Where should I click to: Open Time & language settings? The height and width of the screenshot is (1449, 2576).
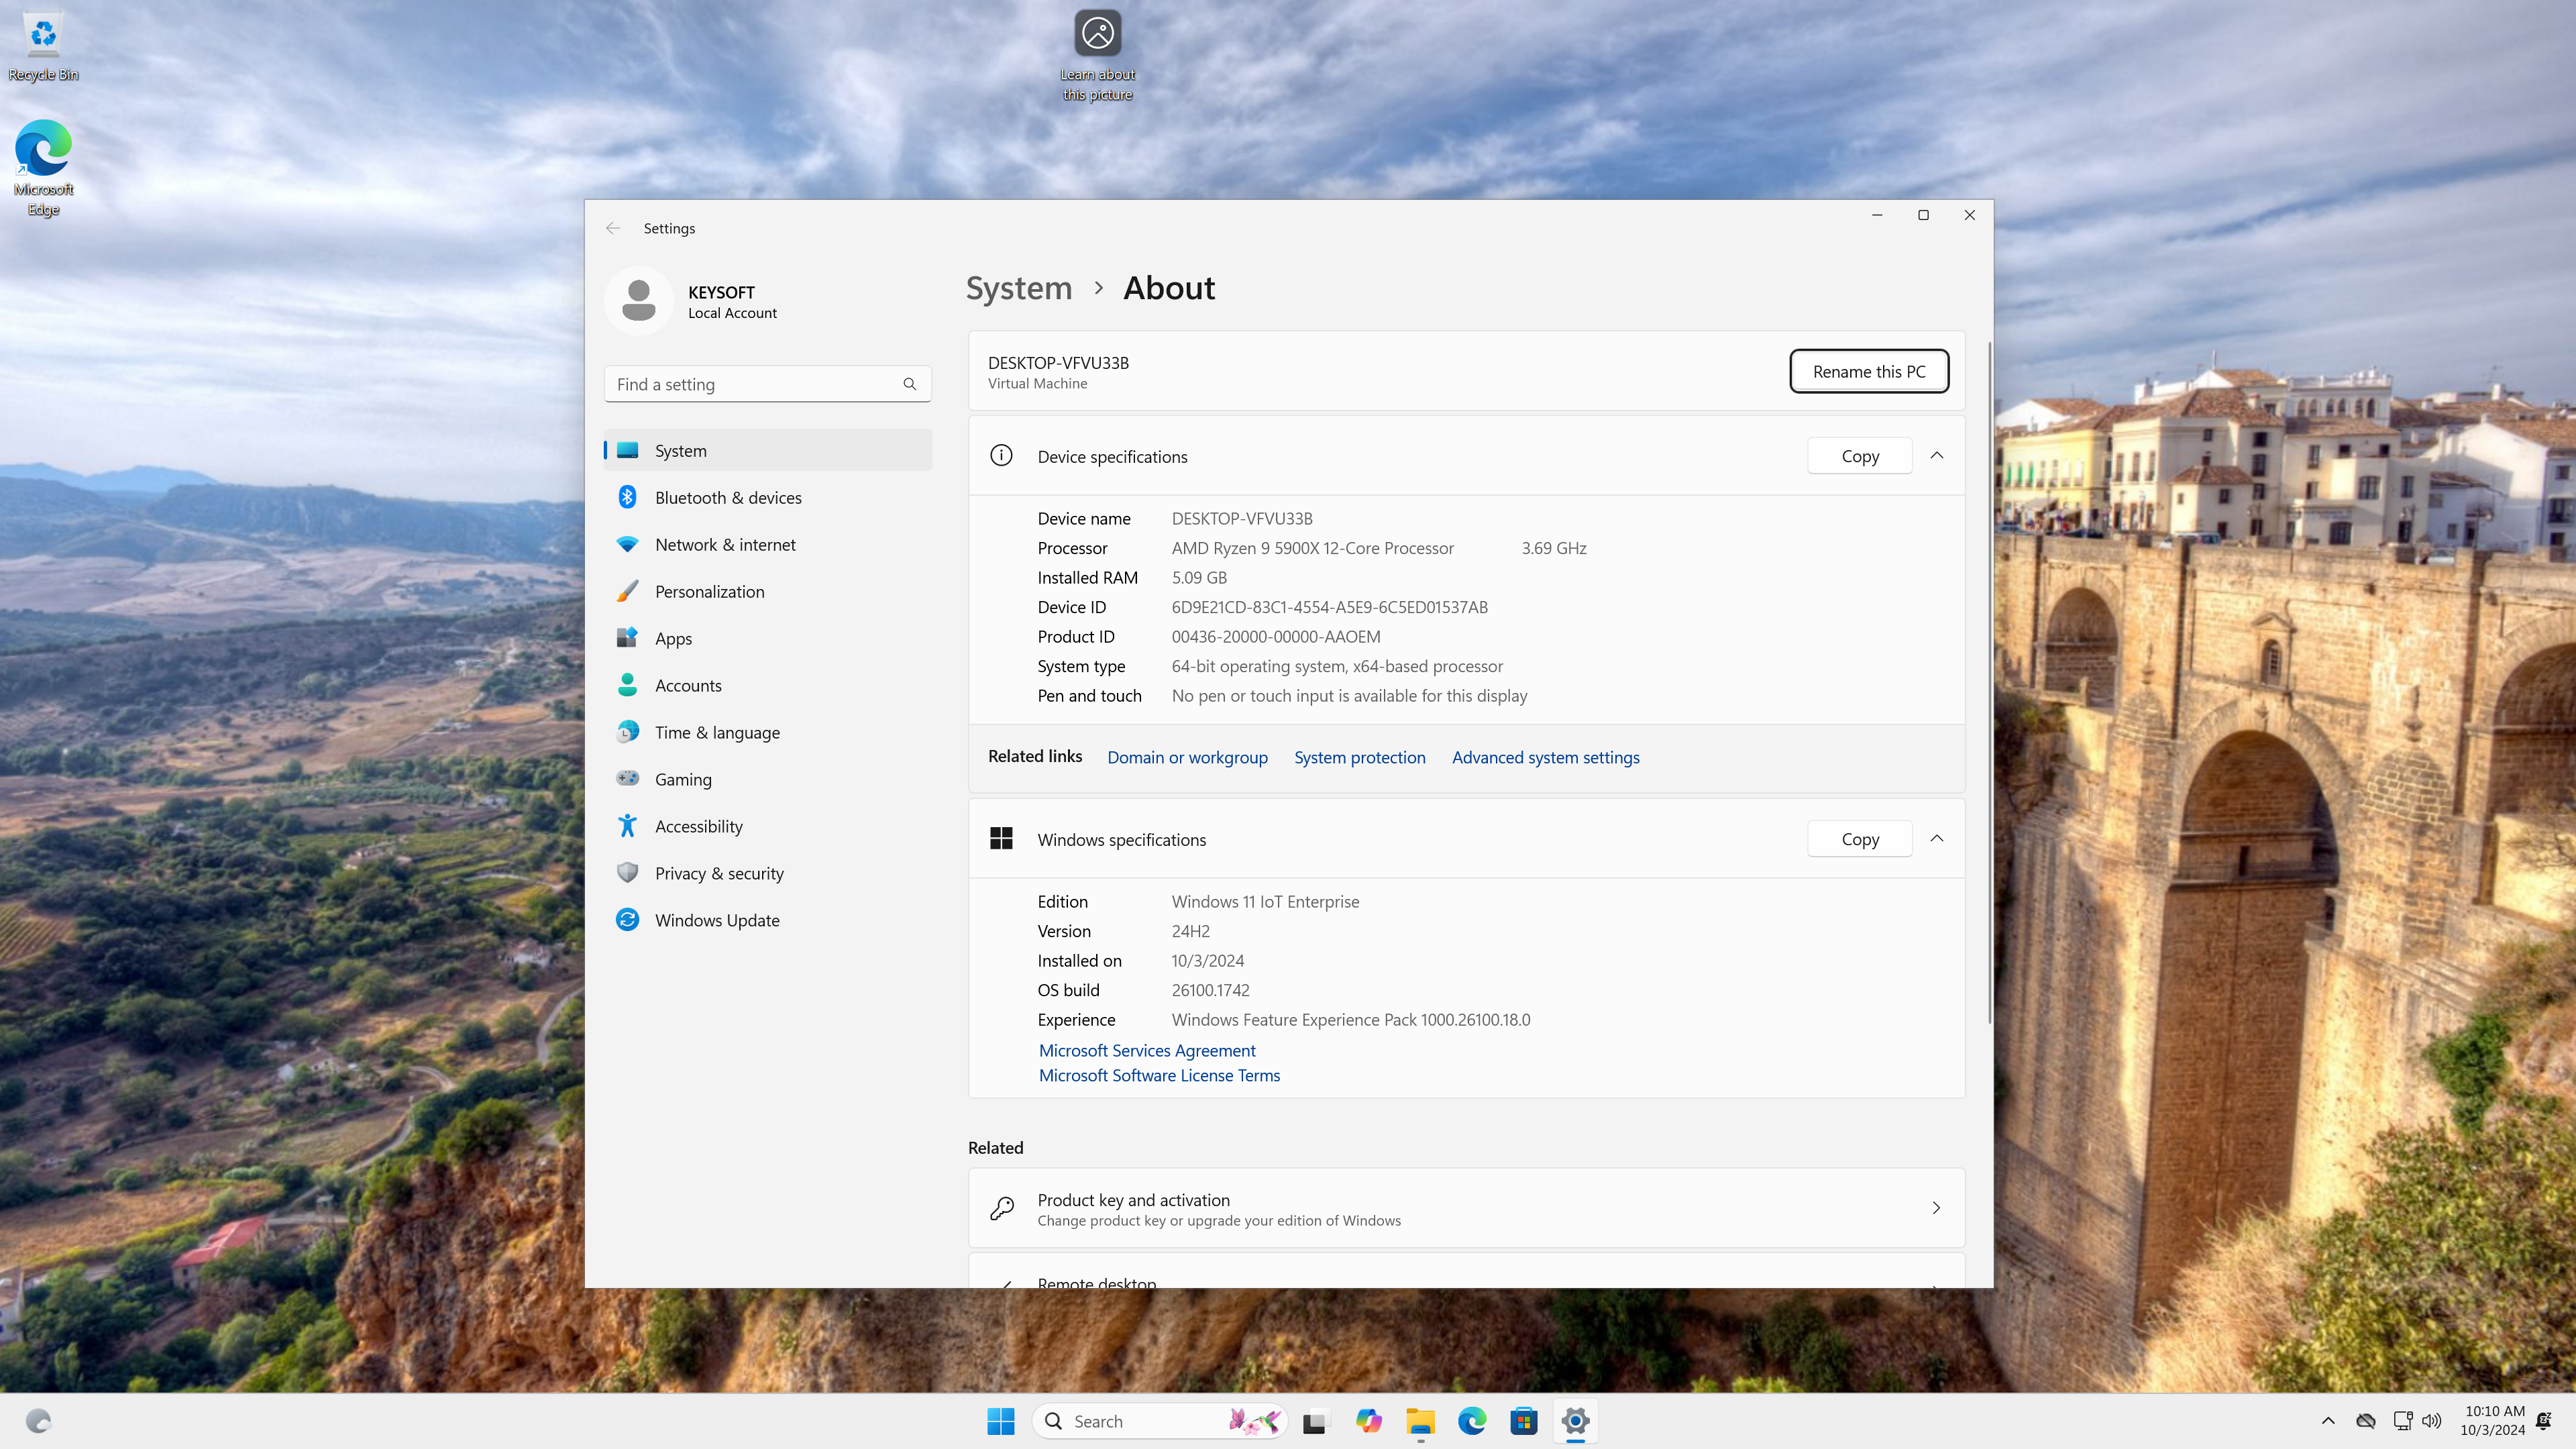pyautogui.click(x=767, y=732)
